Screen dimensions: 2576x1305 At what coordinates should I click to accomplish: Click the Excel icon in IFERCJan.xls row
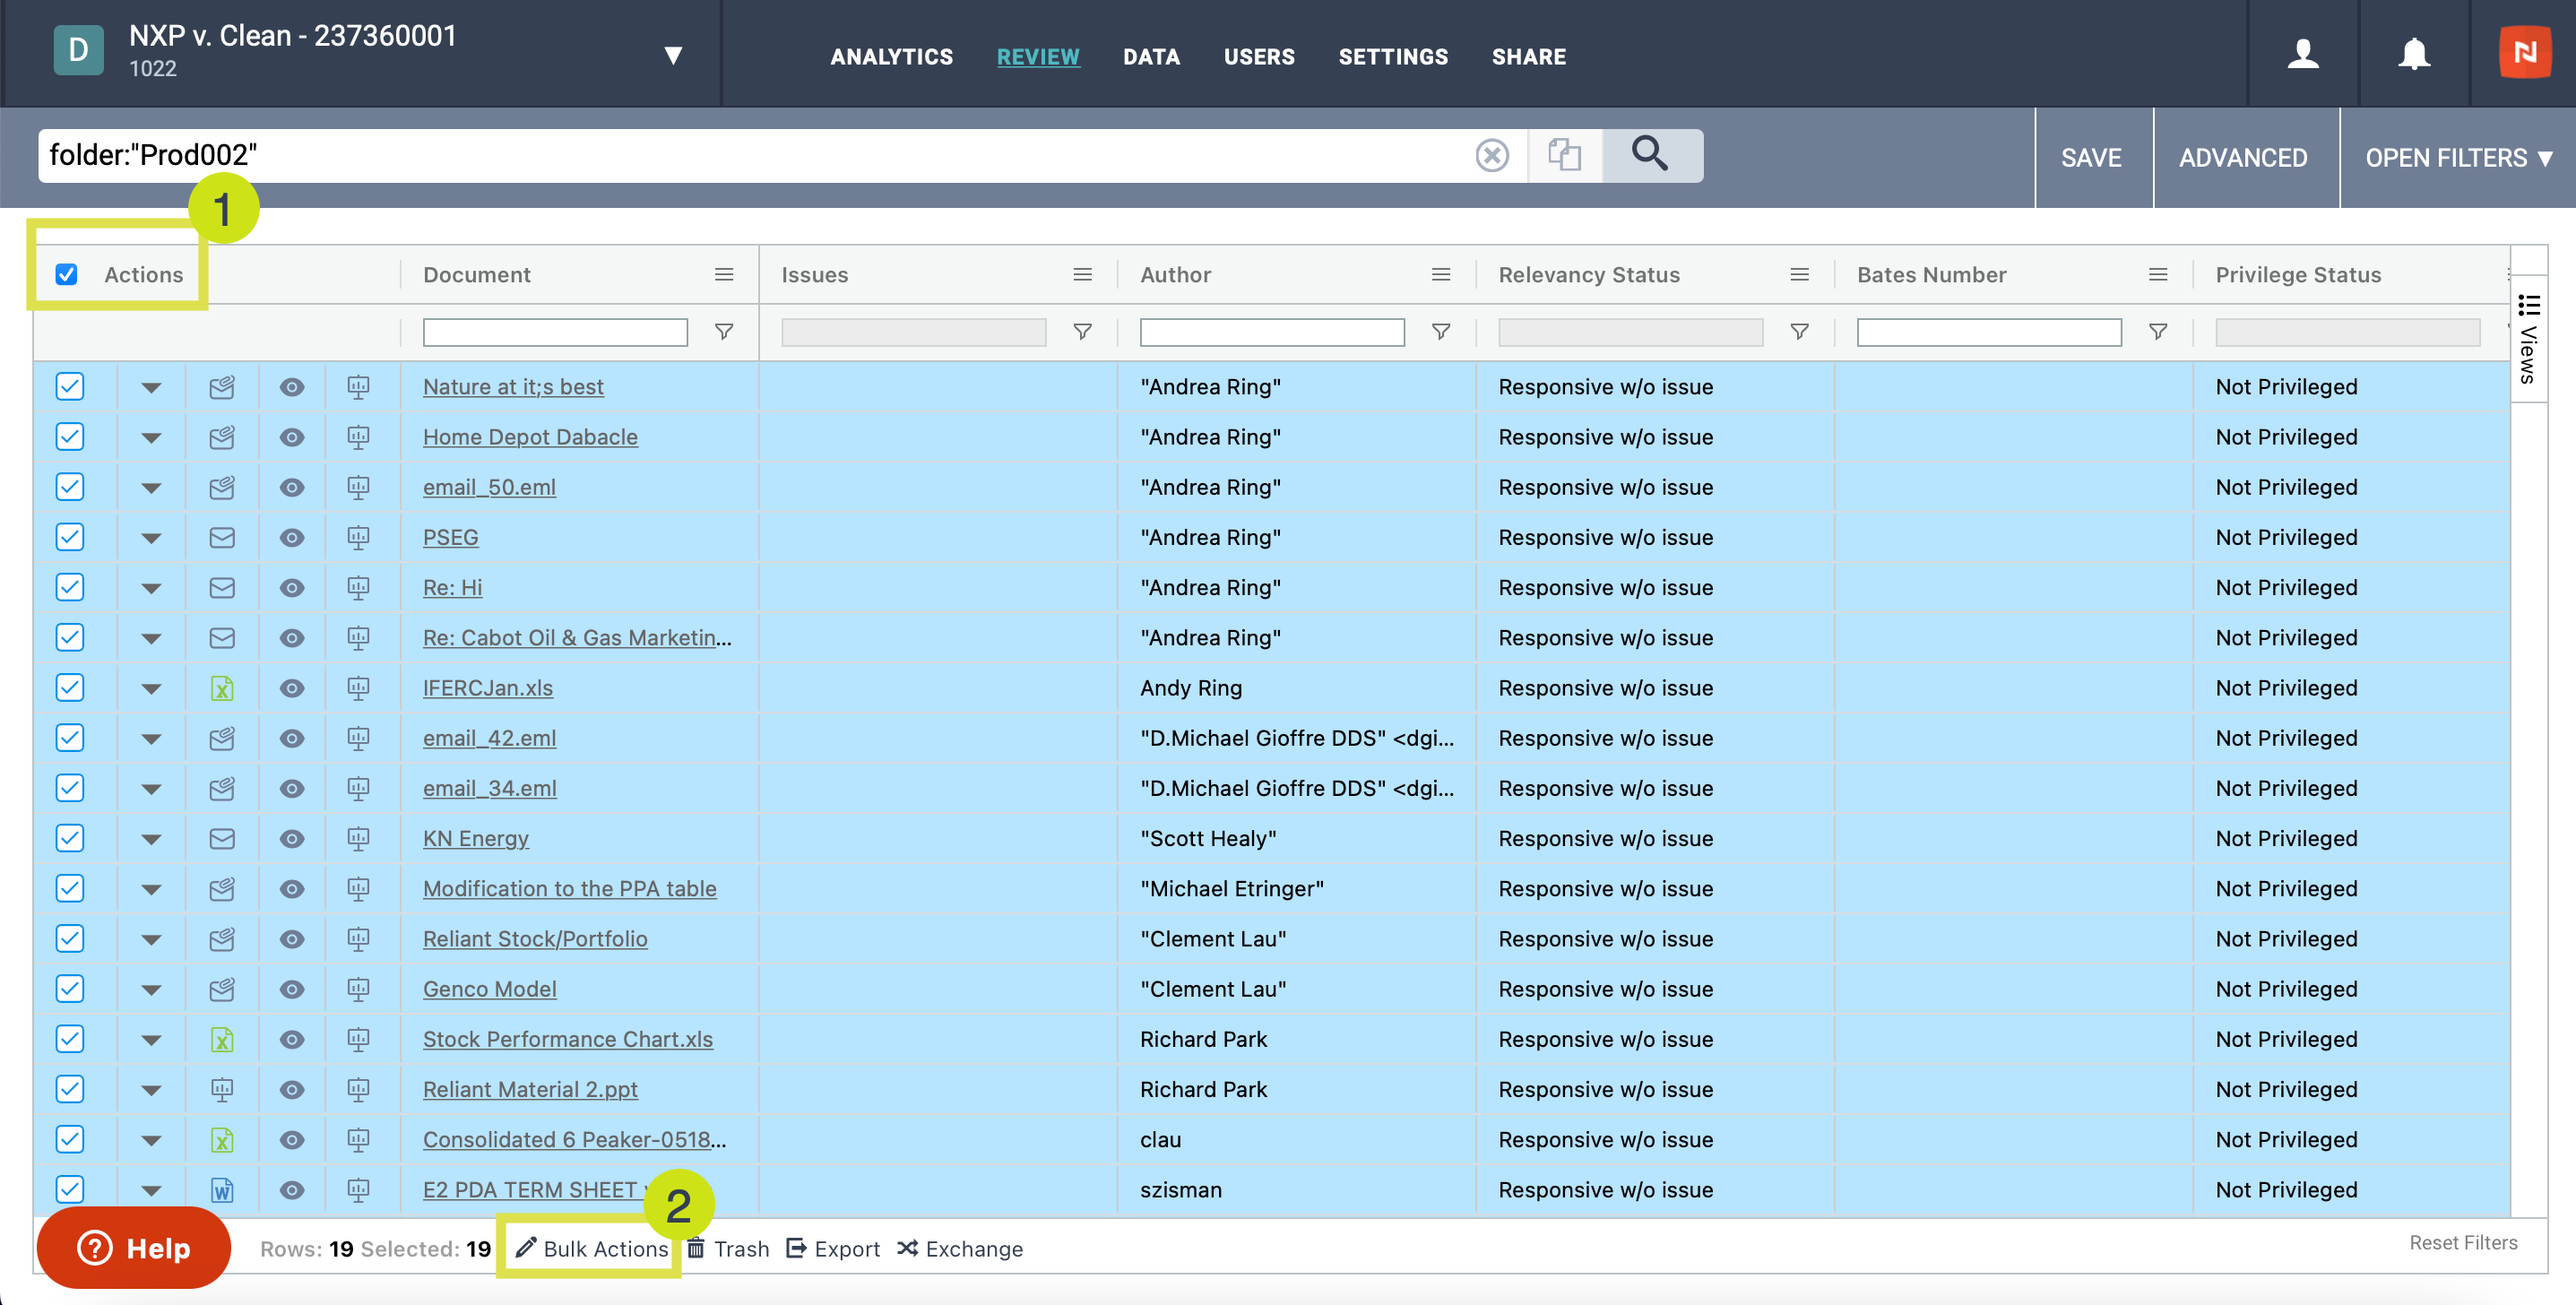click(x=222, y=688)
